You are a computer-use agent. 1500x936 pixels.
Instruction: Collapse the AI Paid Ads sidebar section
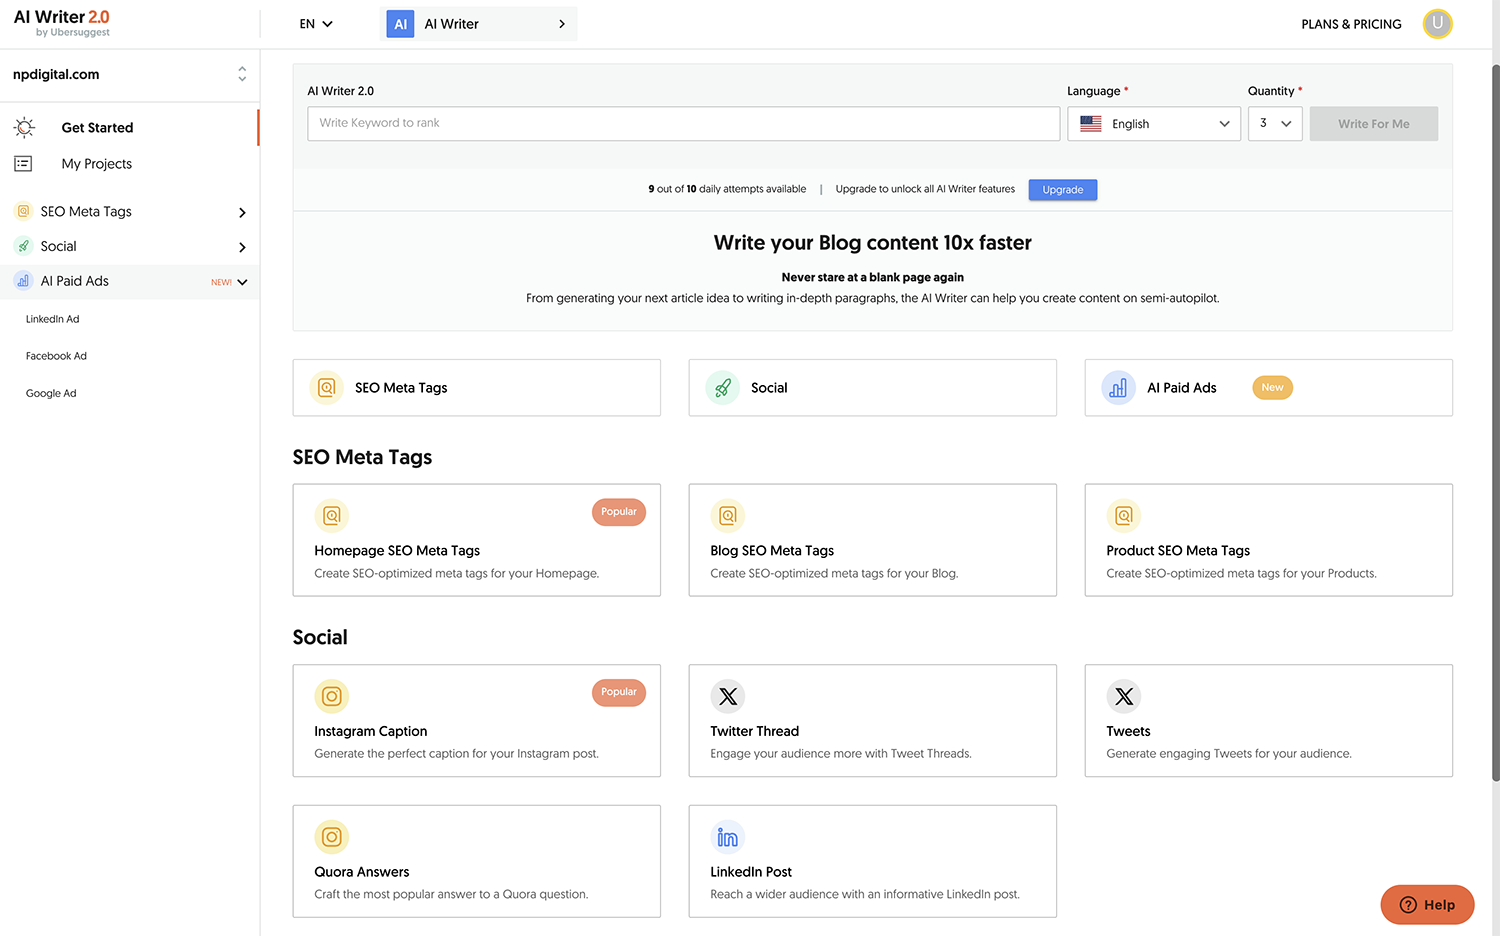click(242, 282)
